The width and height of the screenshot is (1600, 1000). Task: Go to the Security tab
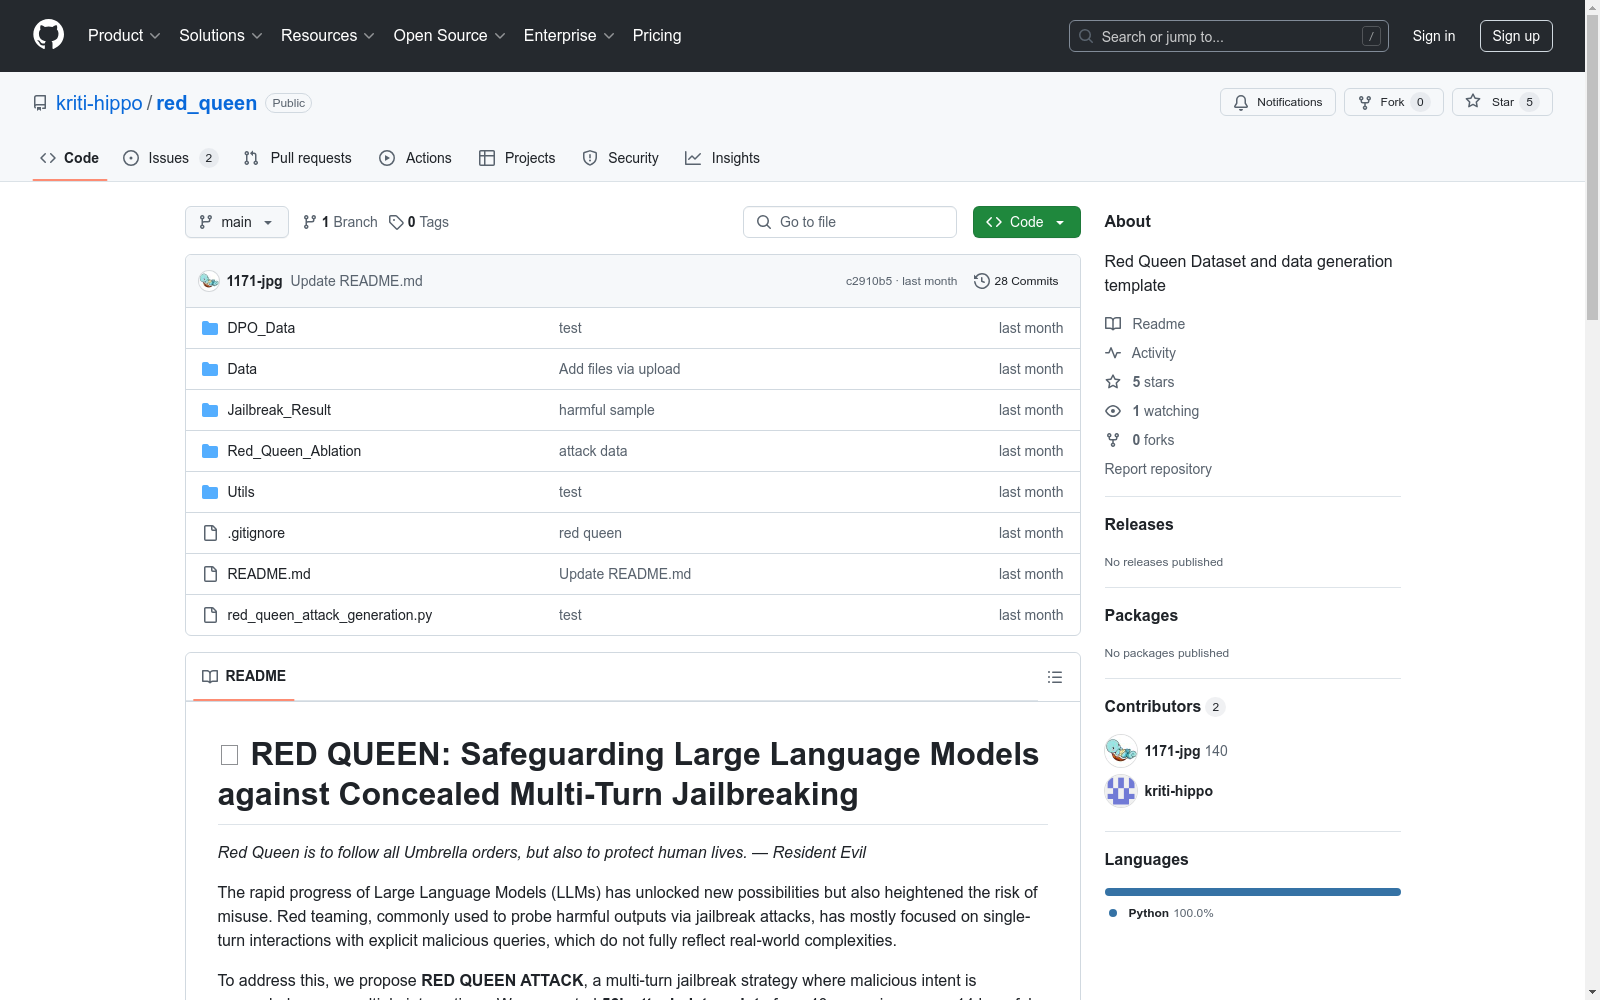621,158
